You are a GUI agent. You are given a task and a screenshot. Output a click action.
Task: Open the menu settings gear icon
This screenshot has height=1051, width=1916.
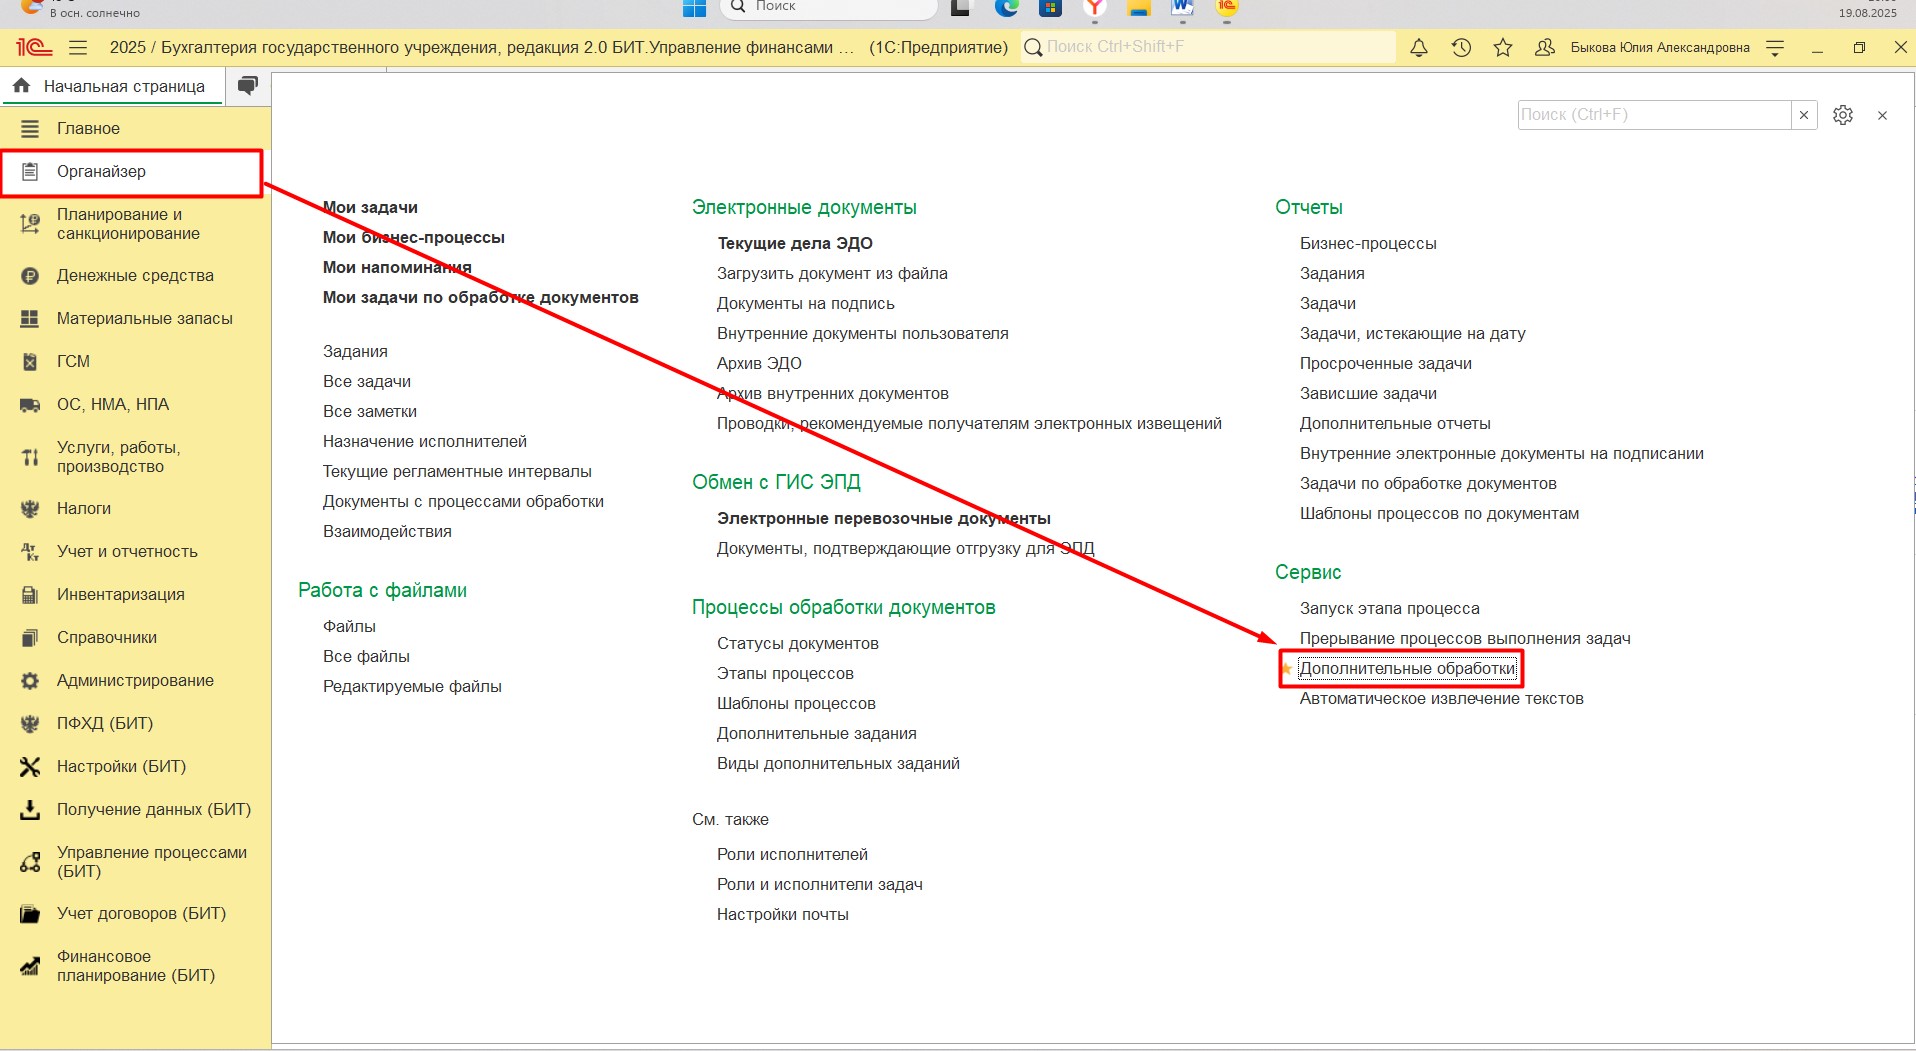point(1842,115)
